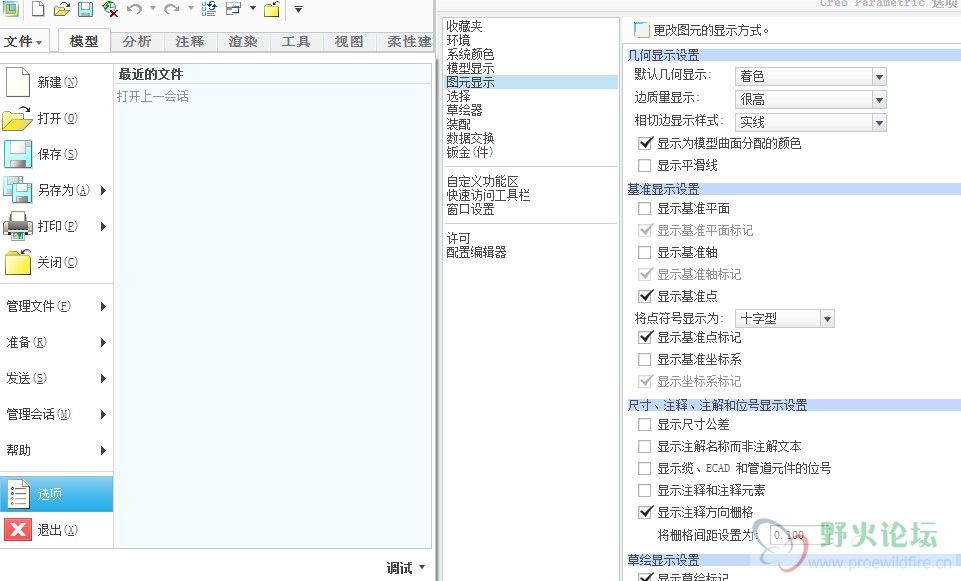The width and height of the screenshot is (961, 581).
Task: Click the 将栅格间距设置为 input field
Action: pyautogui.click(x=800, y=535)
